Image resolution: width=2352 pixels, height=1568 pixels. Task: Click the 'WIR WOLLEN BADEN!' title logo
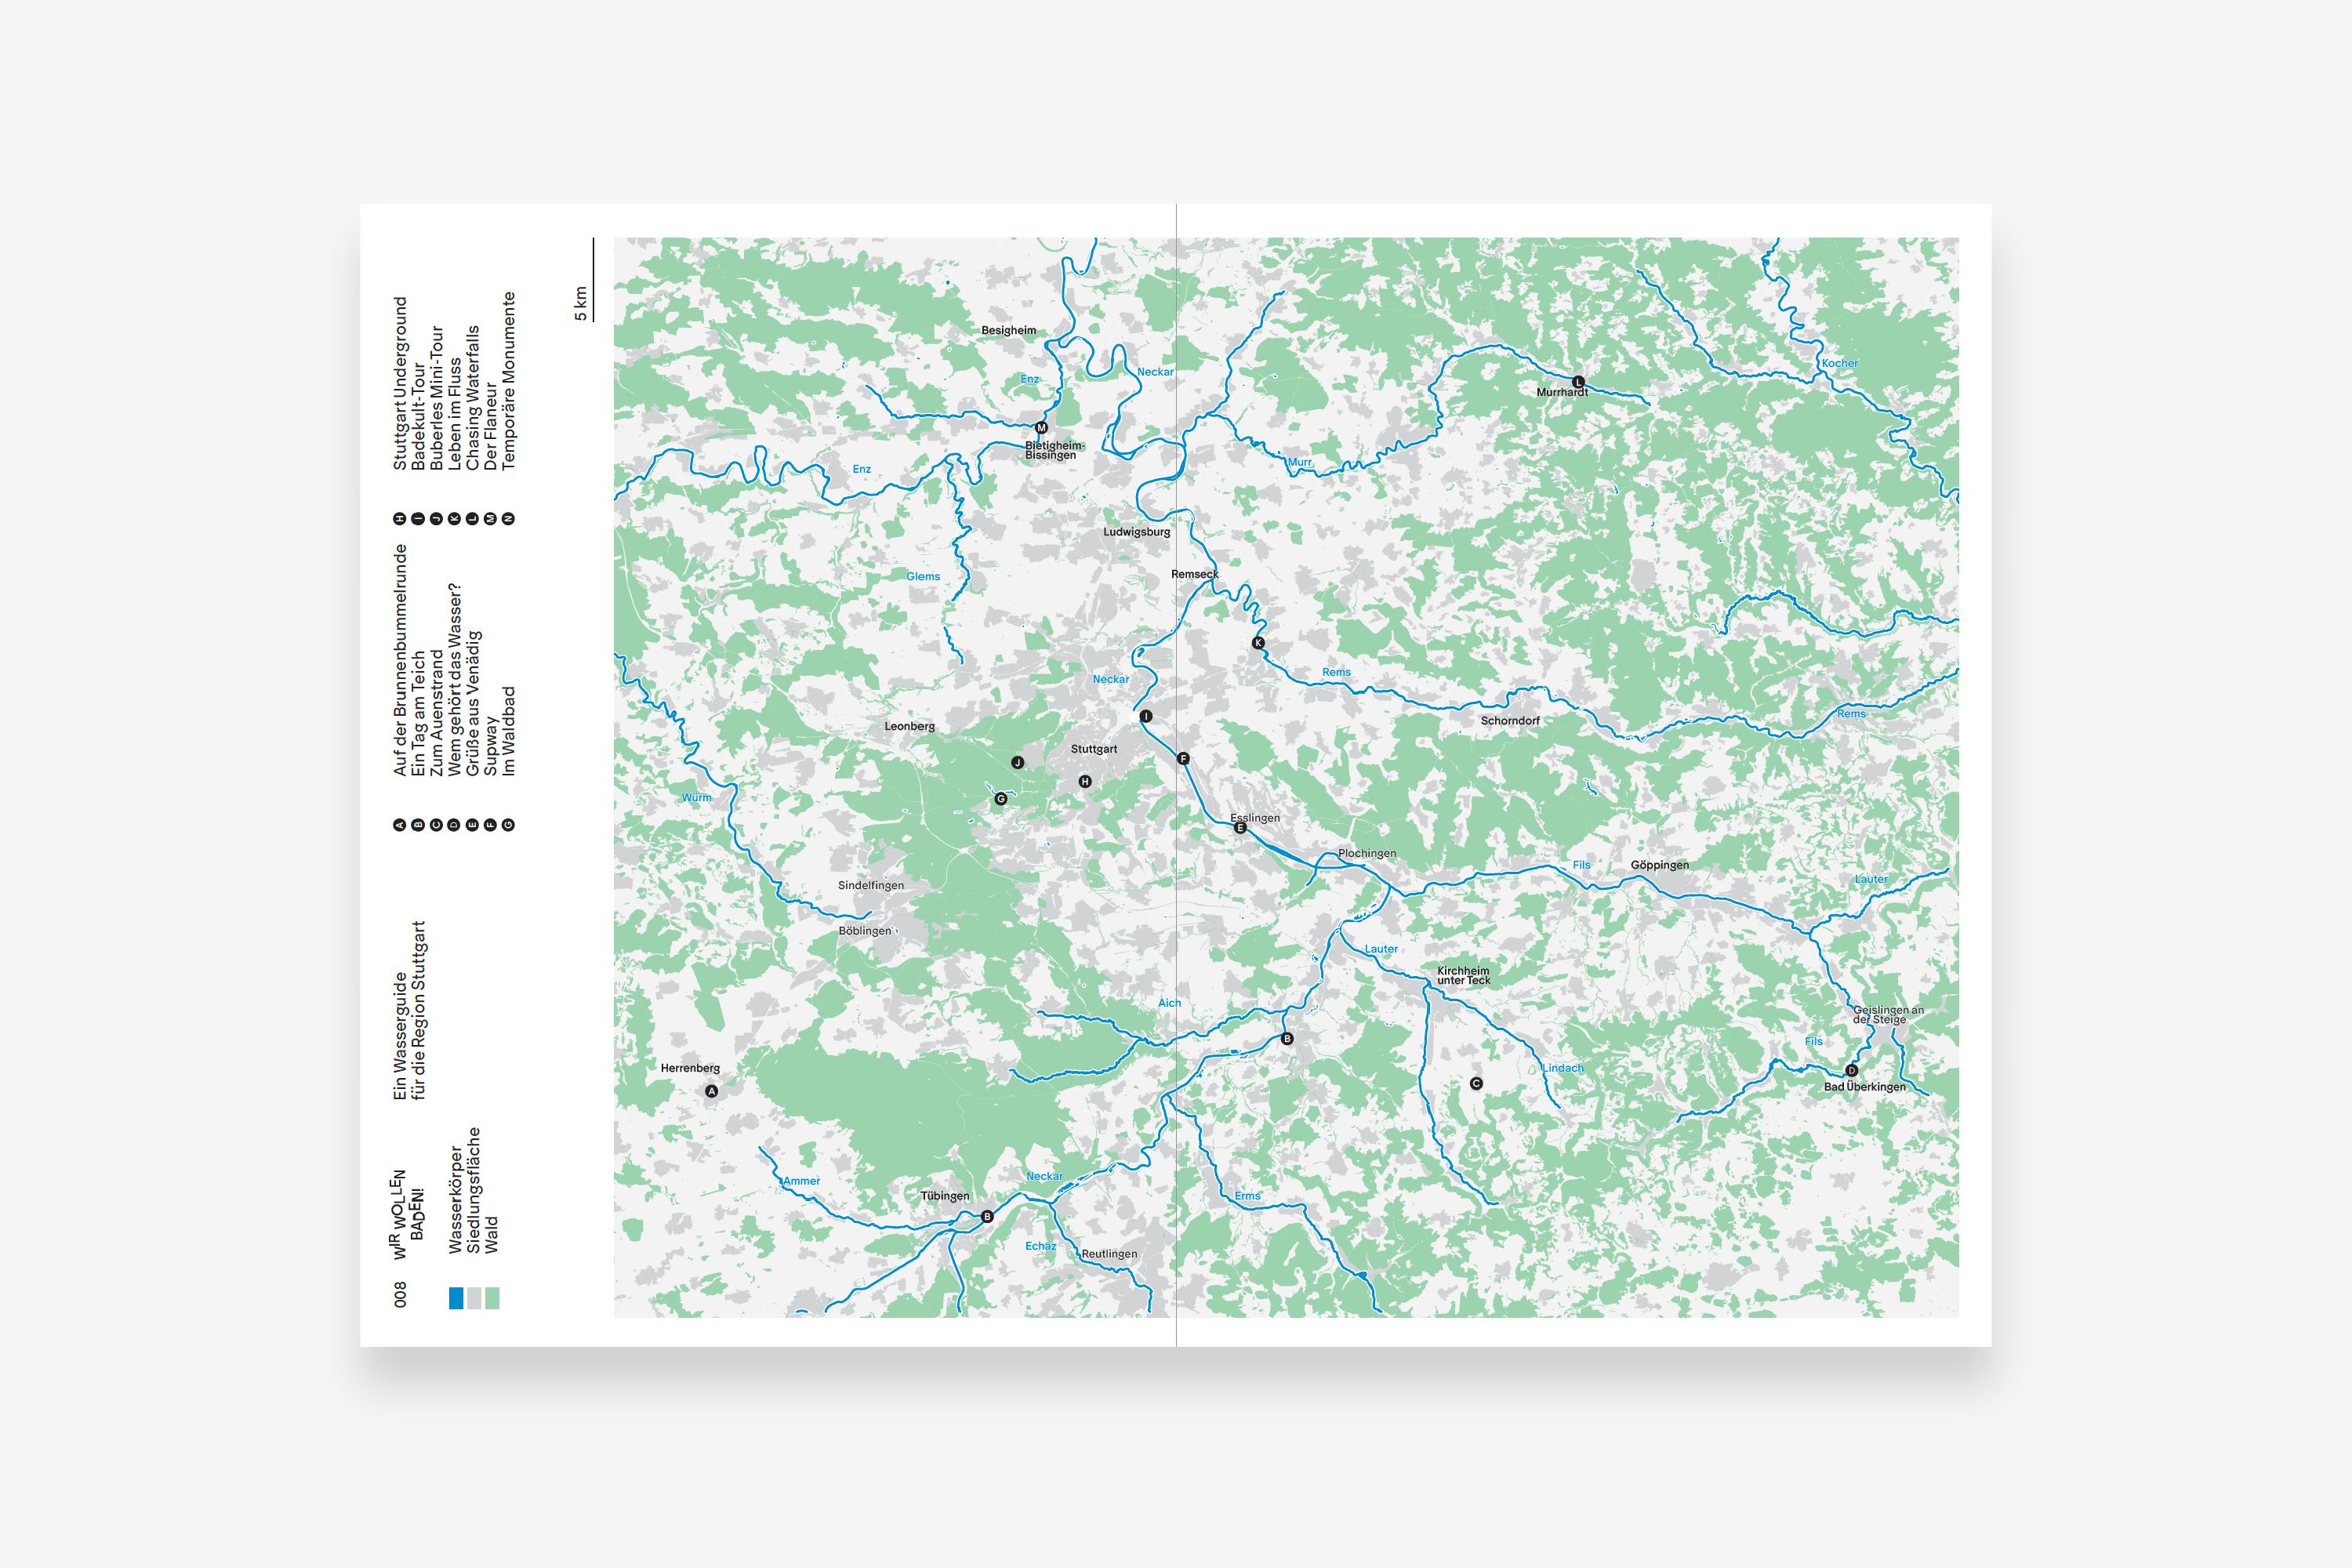406,1215
